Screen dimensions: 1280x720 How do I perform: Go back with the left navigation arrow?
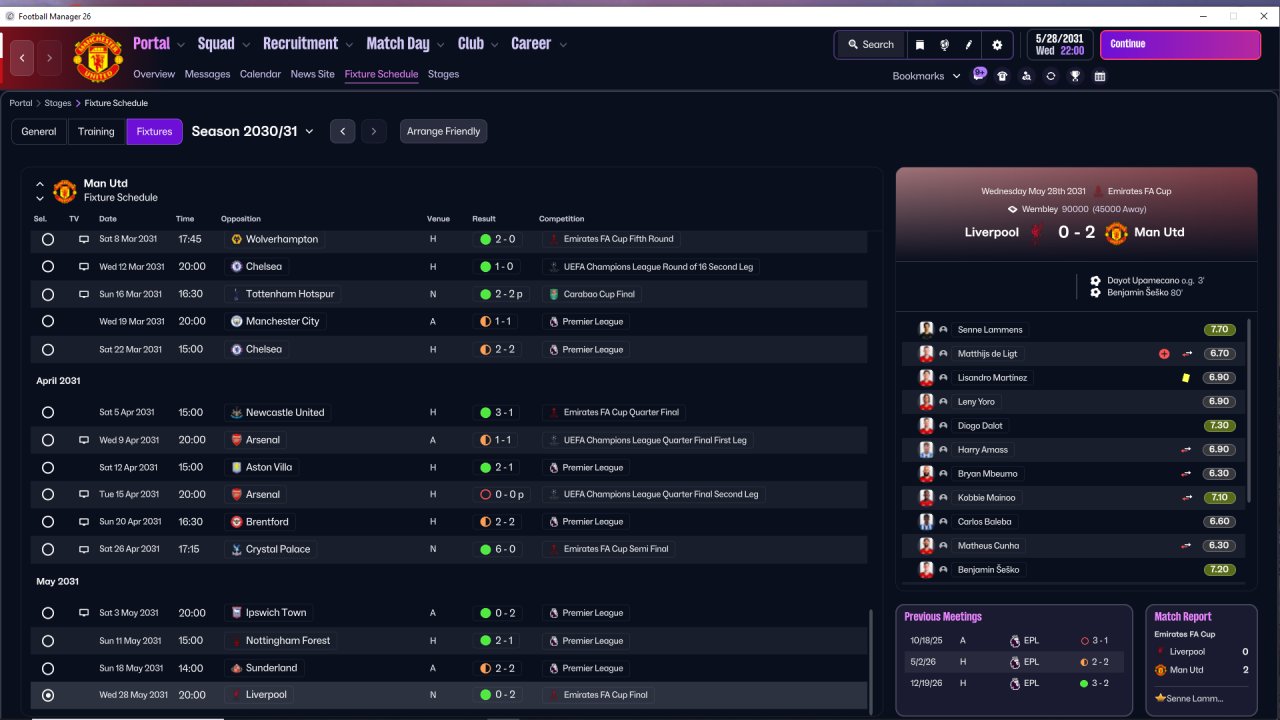(x=22, y=58)
